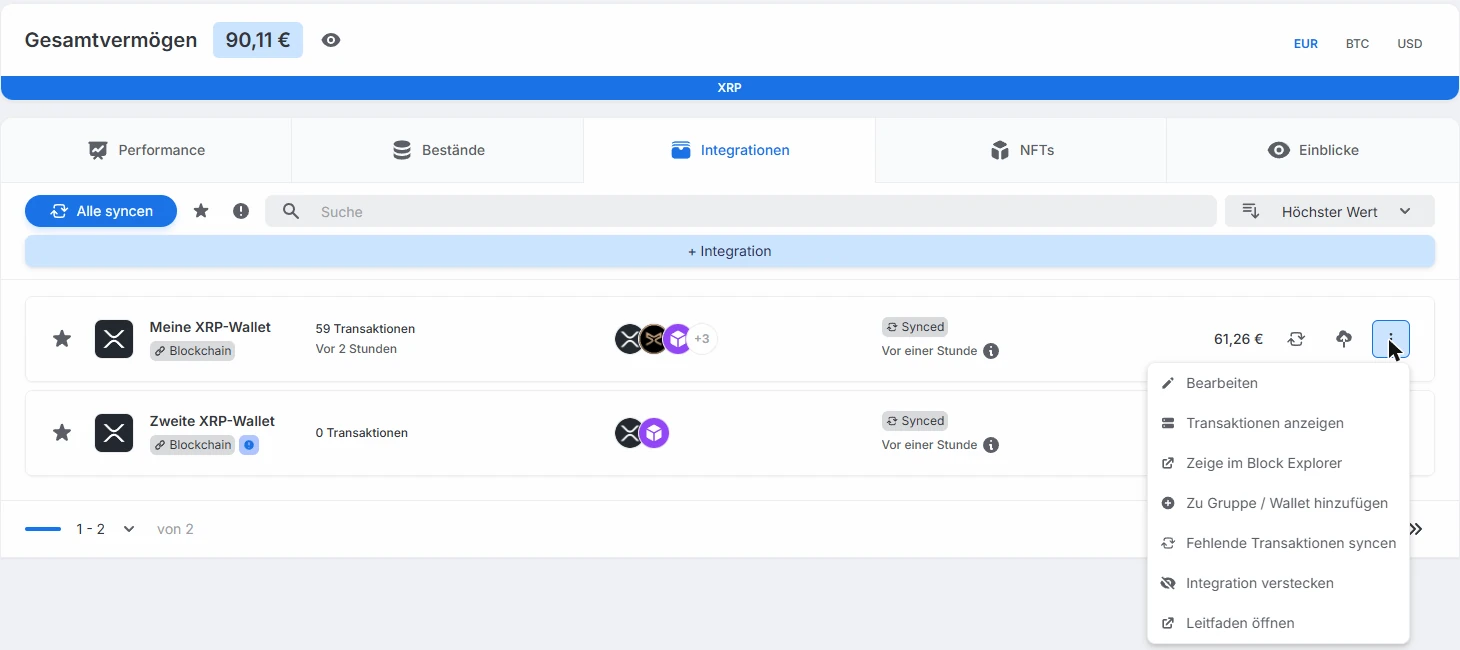Click the 61,26 € value

point(1238,339)
